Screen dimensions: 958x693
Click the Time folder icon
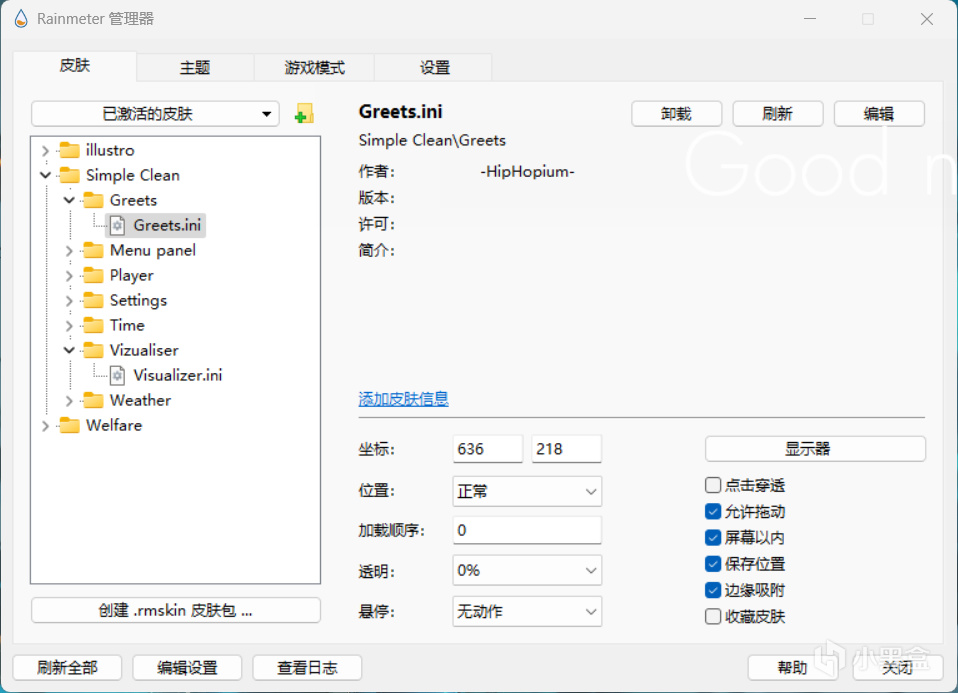point(93,325)
